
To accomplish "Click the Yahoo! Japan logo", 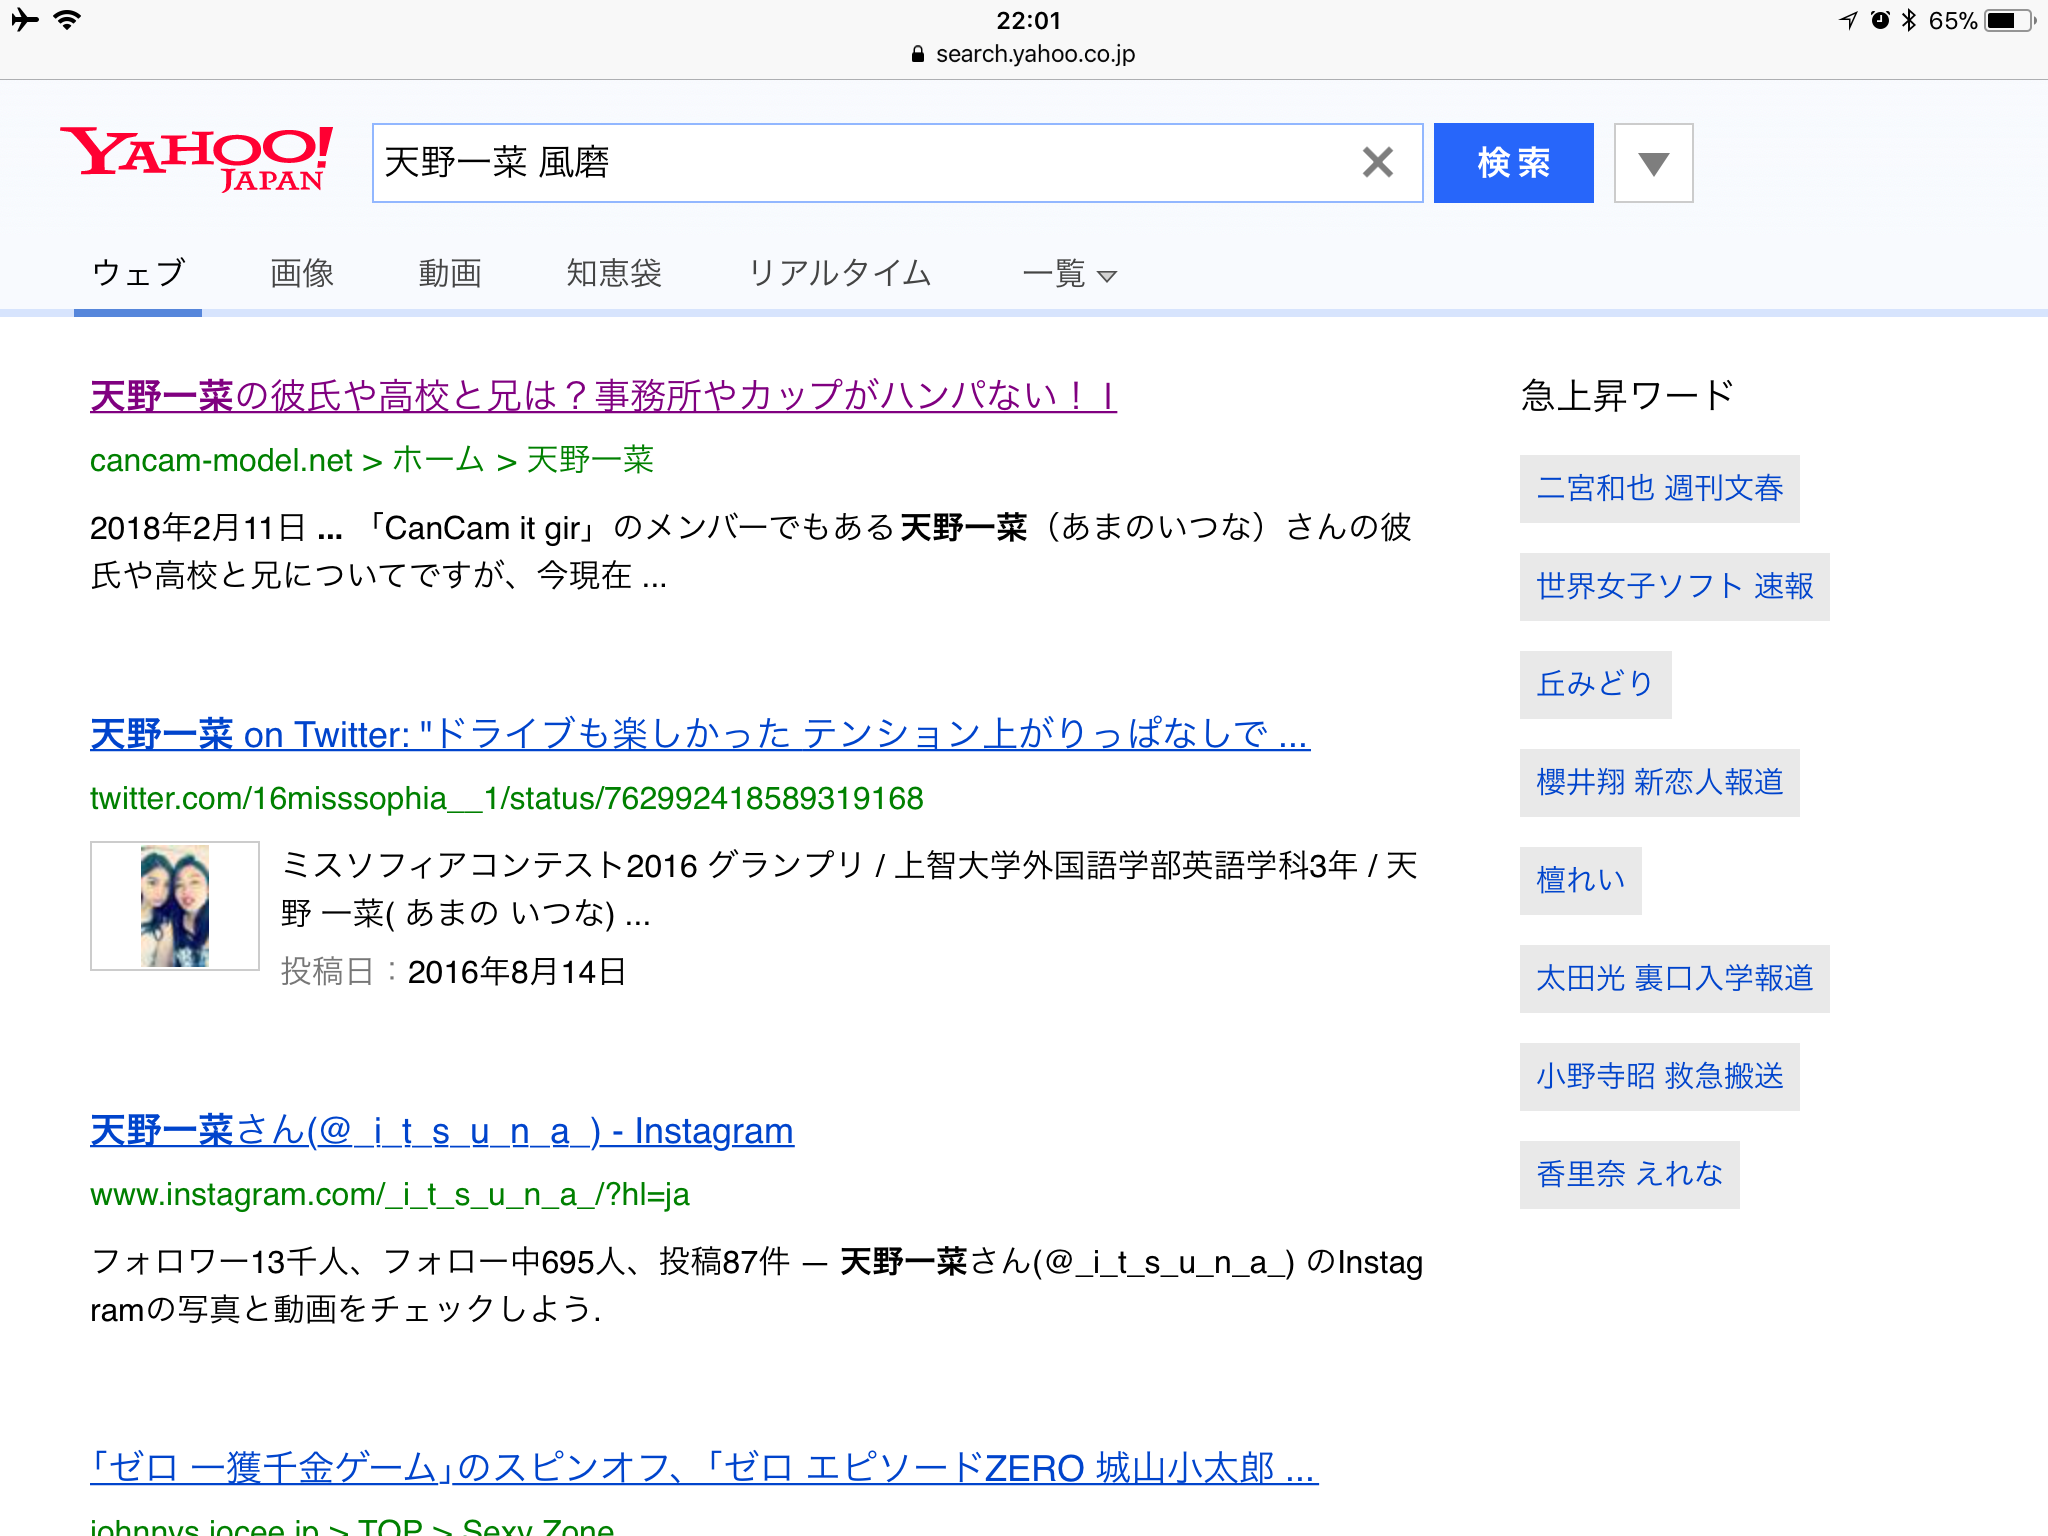I will [196, 159].
